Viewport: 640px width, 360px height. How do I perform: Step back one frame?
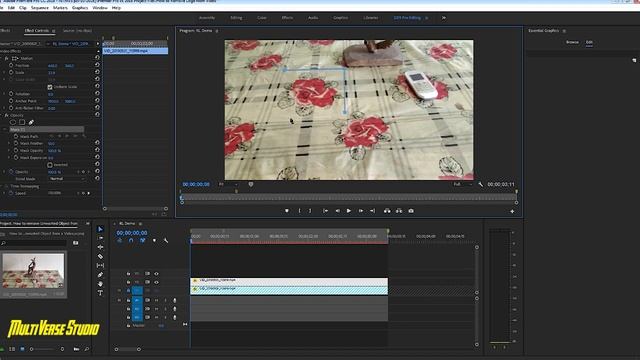coord(338,211)
